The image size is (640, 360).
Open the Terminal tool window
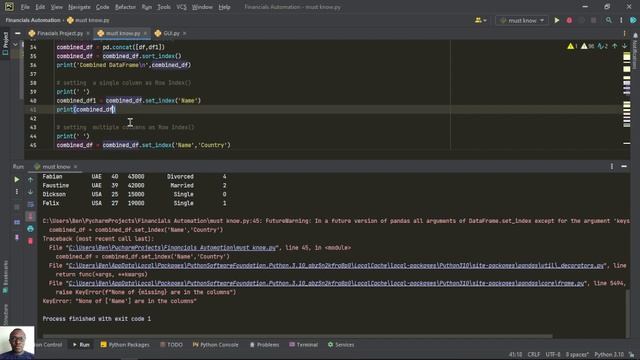click(303, 345)
